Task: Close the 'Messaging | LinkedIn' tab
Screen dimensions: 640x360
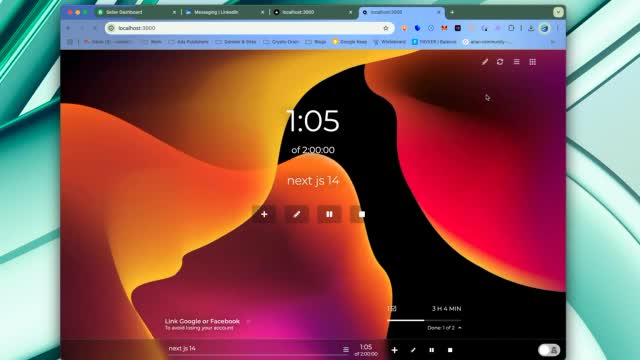Action: pyautogui.click(x=262, y=12)
